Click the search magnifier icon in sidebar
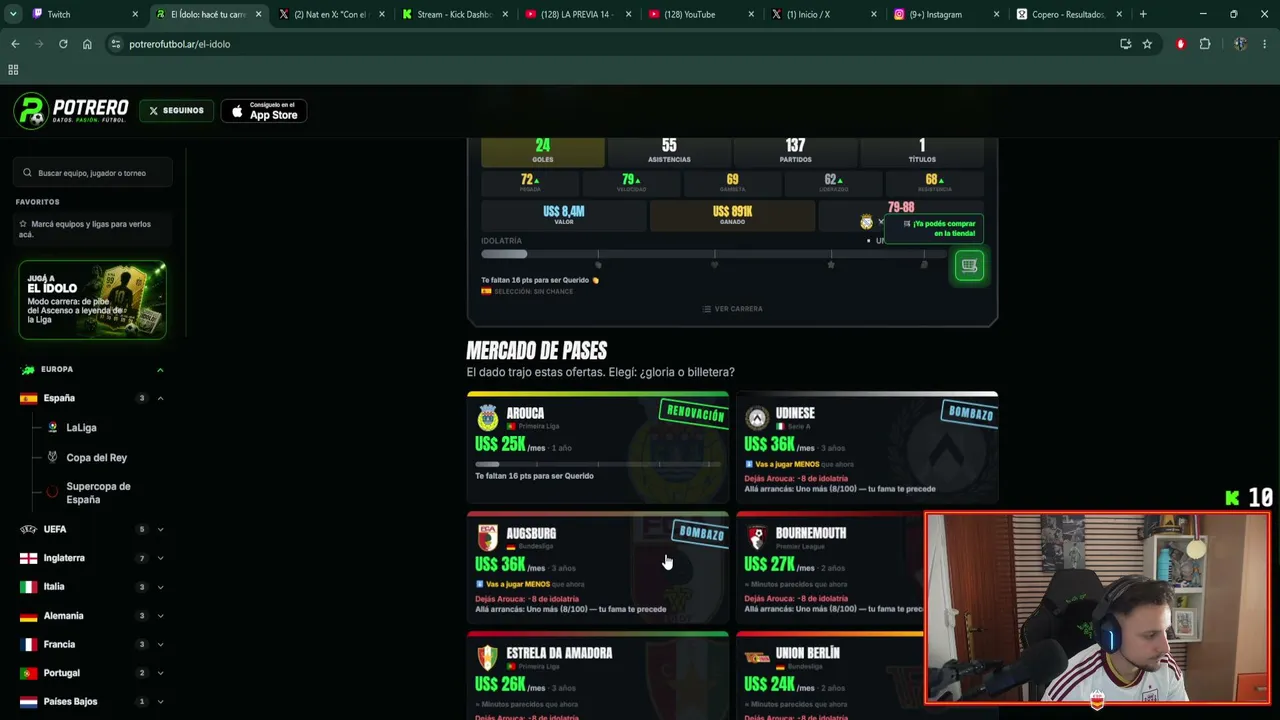1280x720 pixels. click(x=28, y=173)
